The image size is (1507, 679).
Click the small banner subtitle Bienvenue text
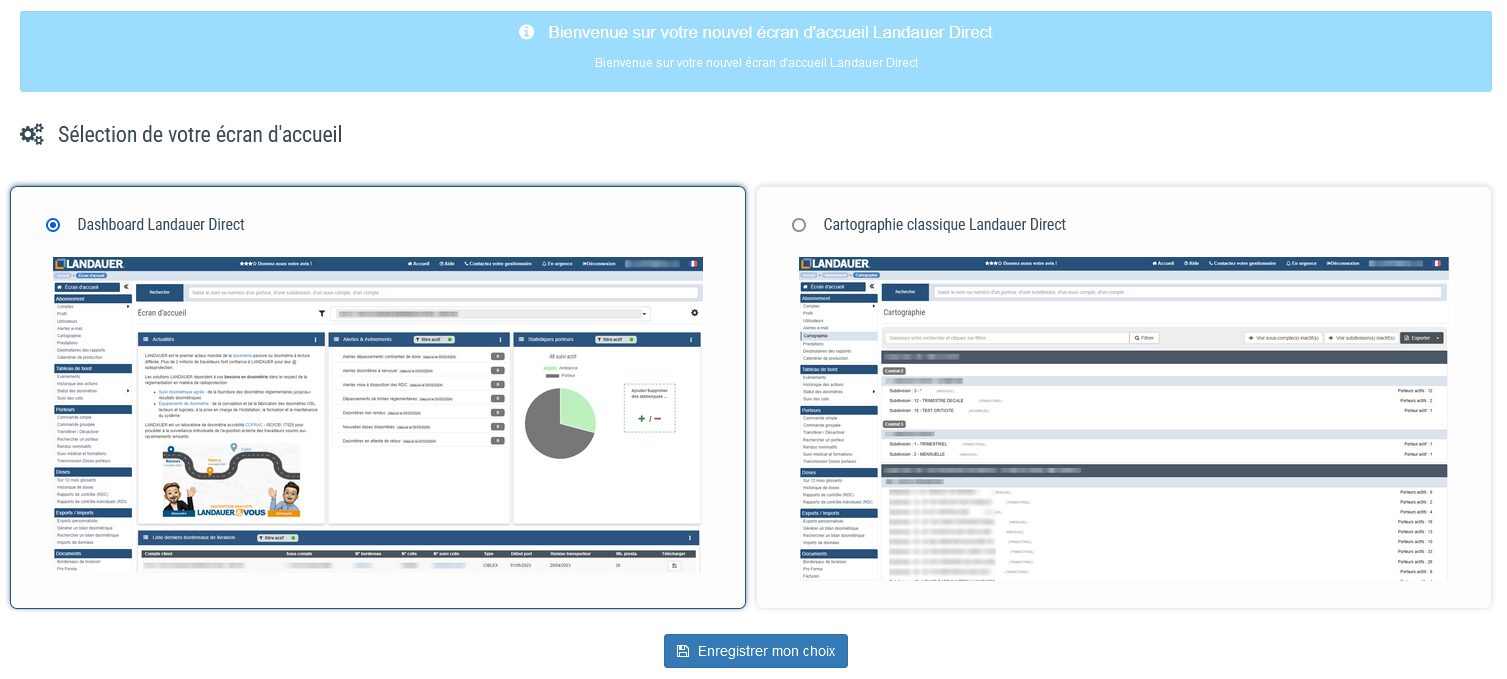pos(756,63)
